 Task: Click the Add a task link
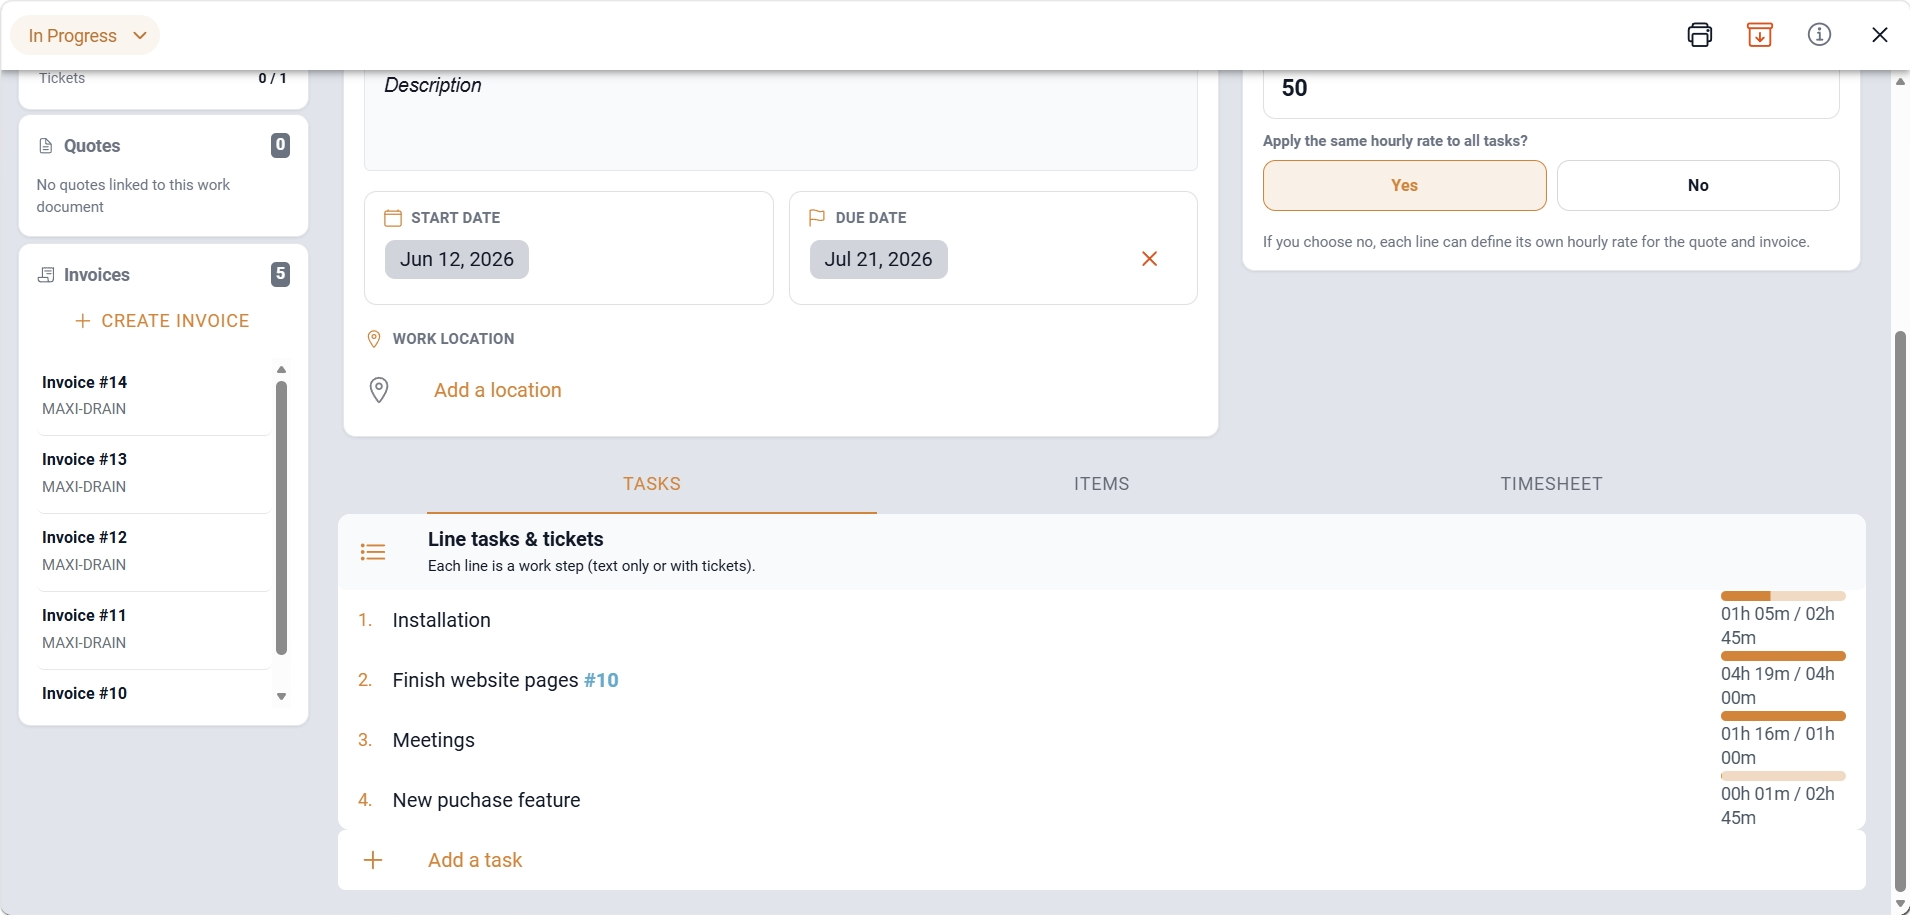(x=475, y=860)
